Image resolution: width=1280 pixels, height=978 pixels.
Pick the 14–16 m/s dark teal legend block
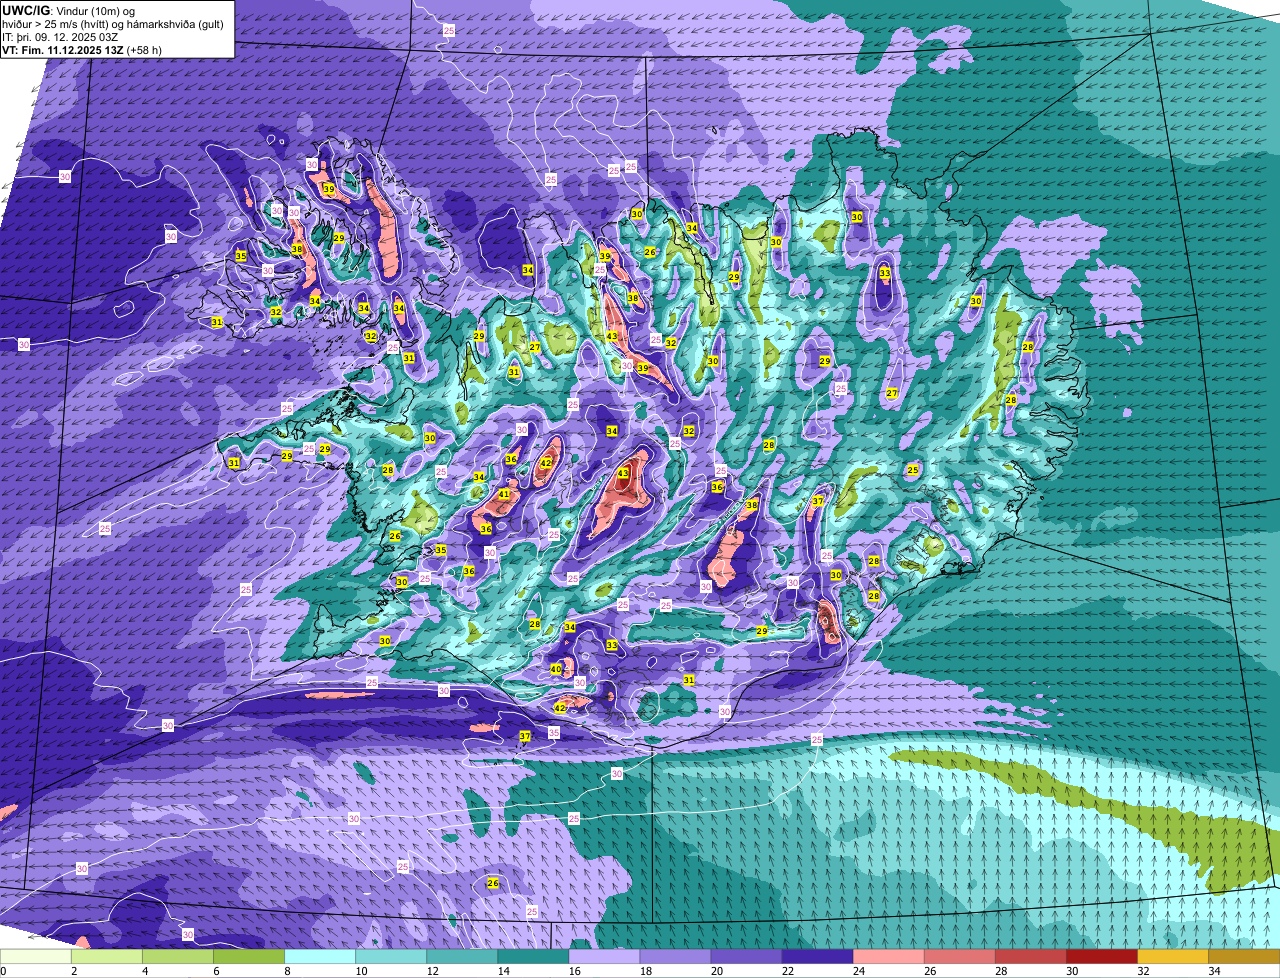pos(533,957)
